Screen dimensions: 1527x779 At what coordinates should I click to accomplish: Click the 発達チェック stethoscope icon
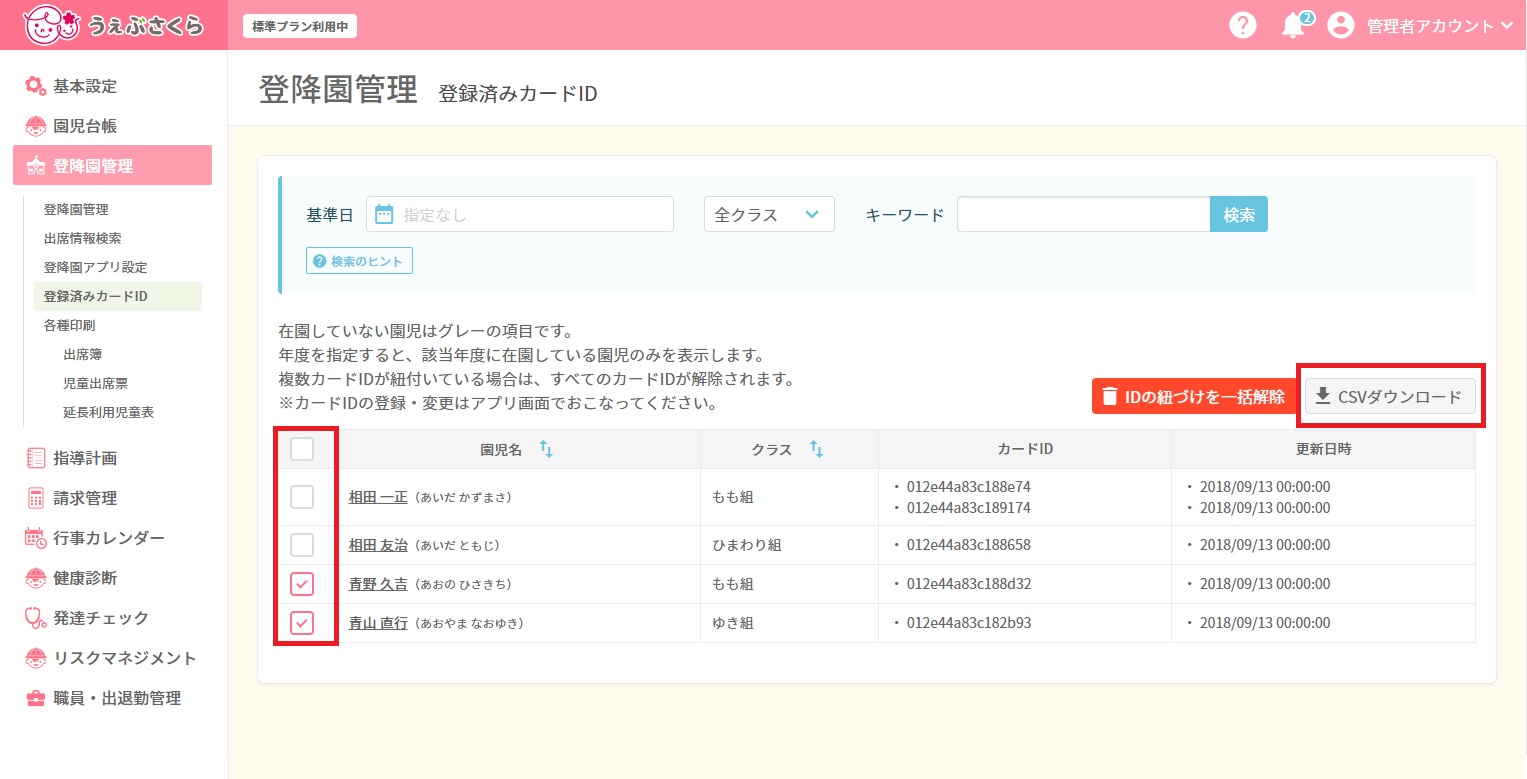35,618
